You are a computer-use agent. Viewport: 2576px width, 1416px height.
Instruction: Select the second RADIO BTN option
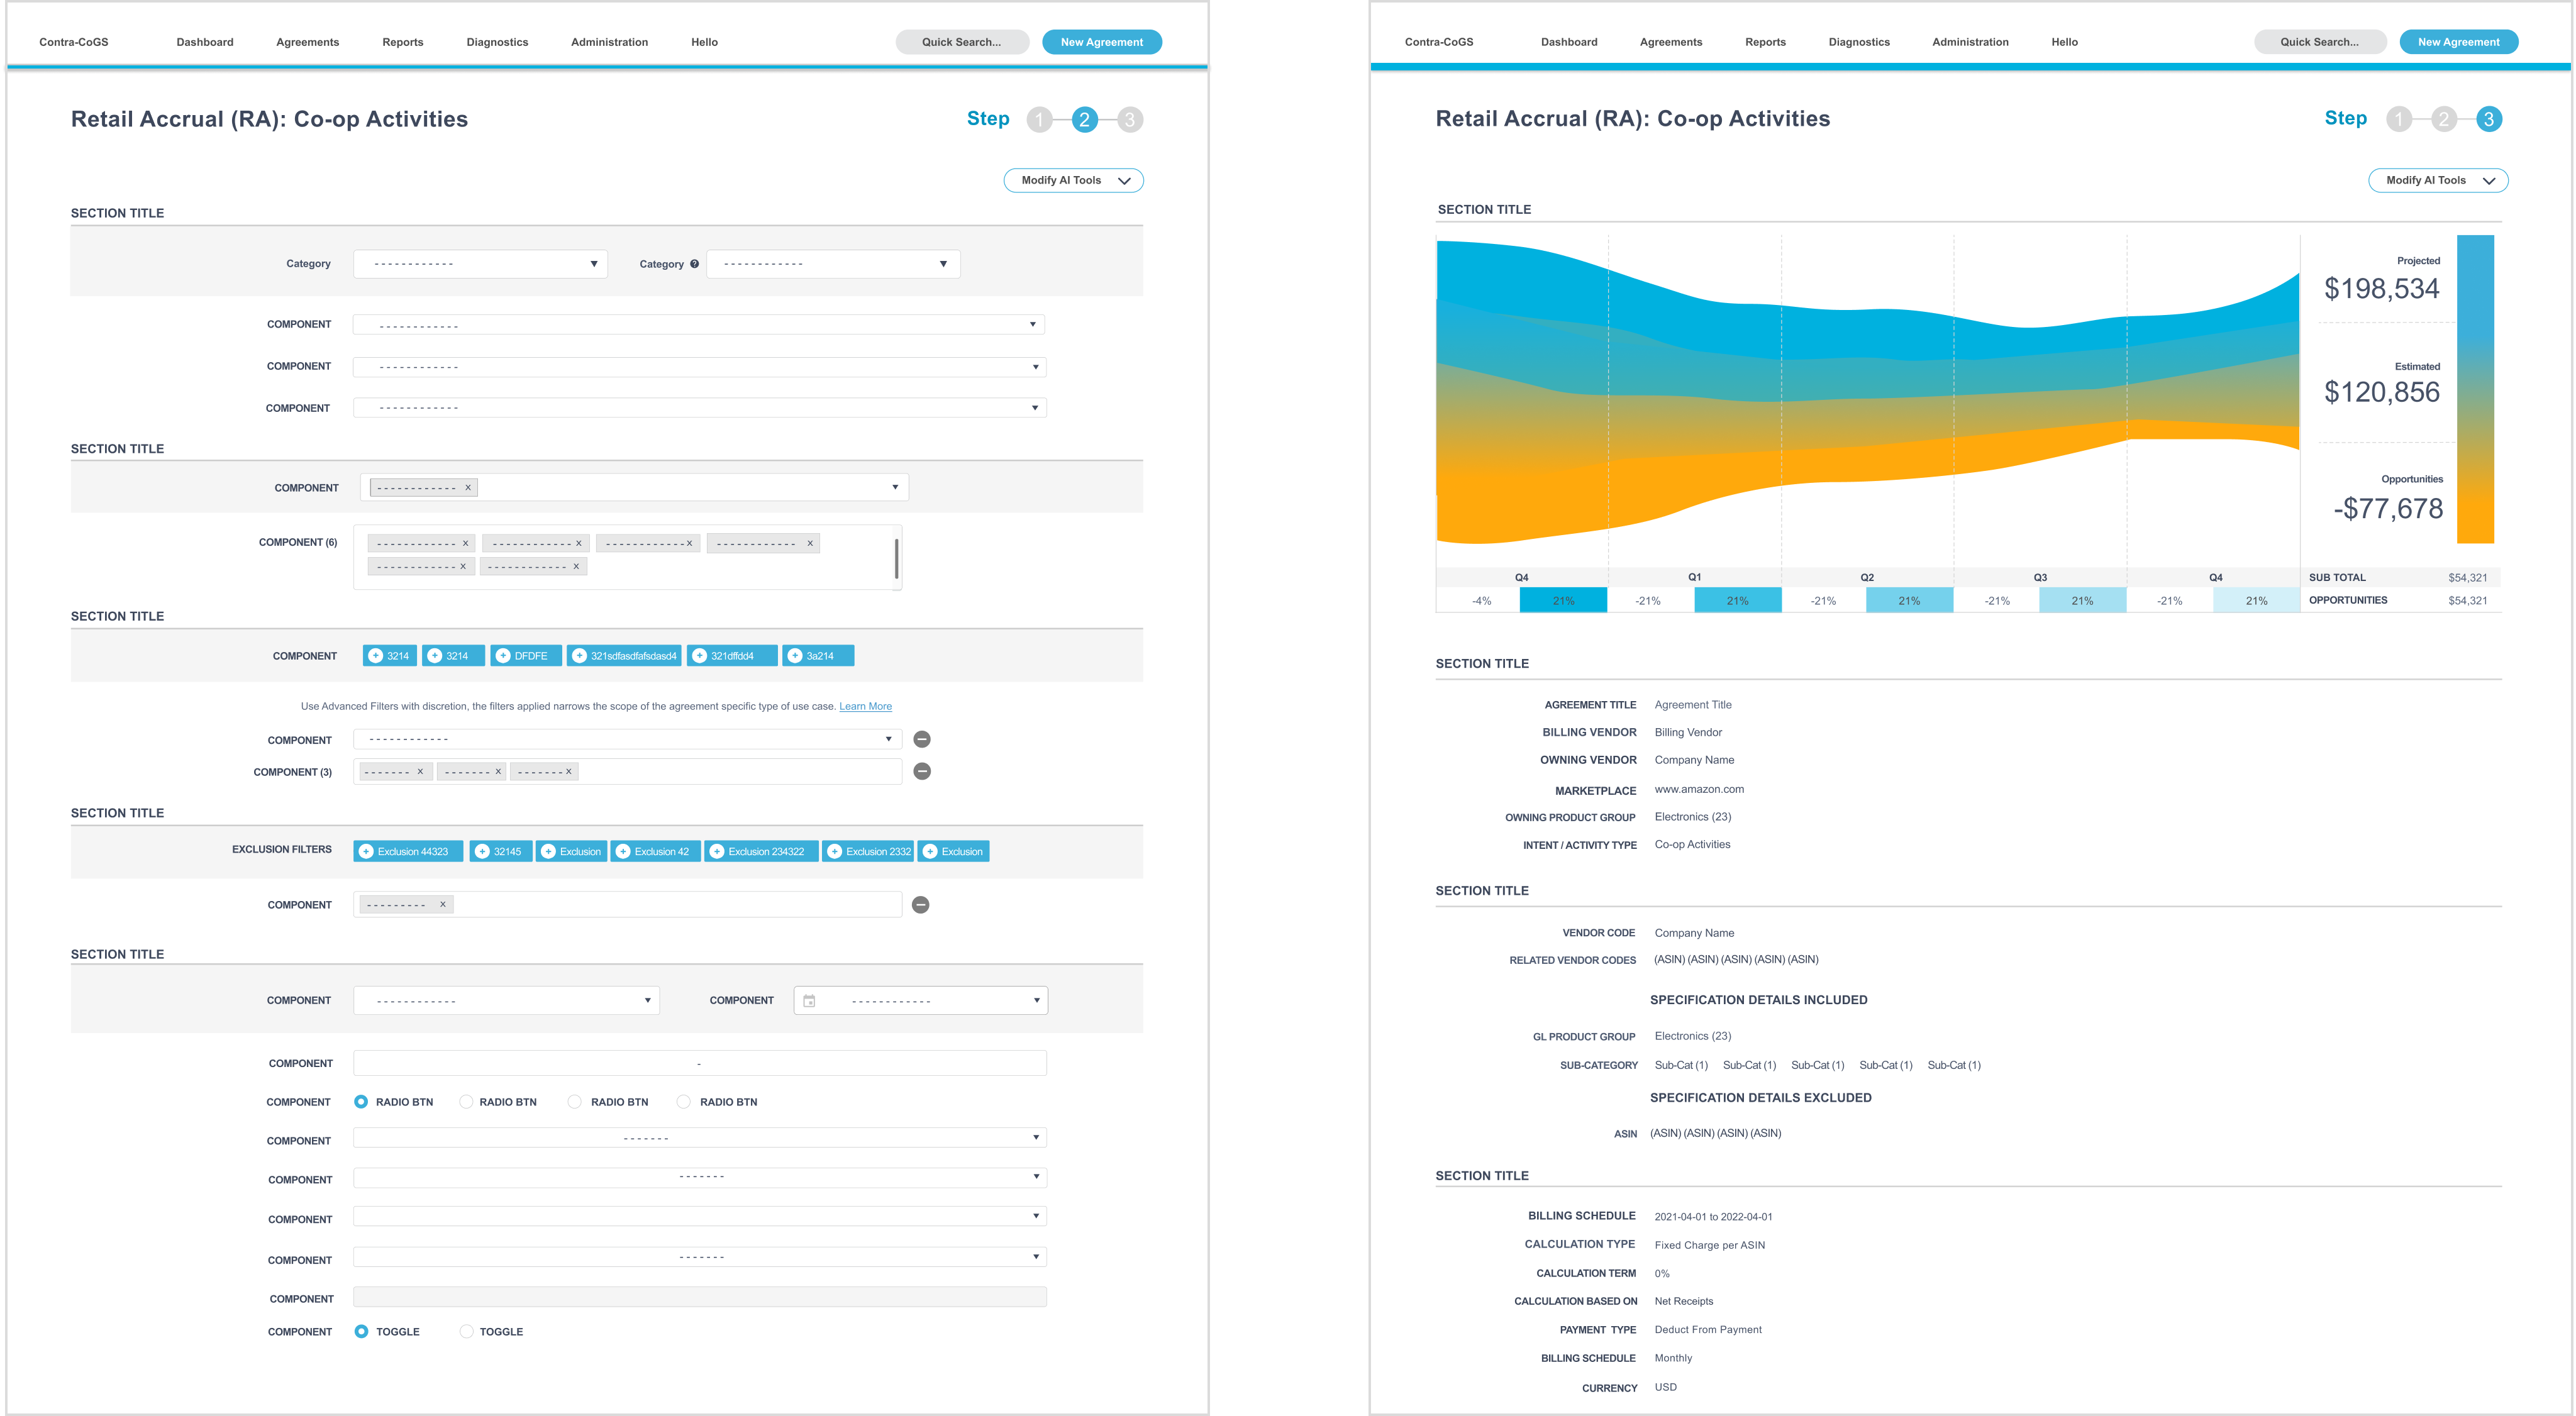(x=466, y=1102)
